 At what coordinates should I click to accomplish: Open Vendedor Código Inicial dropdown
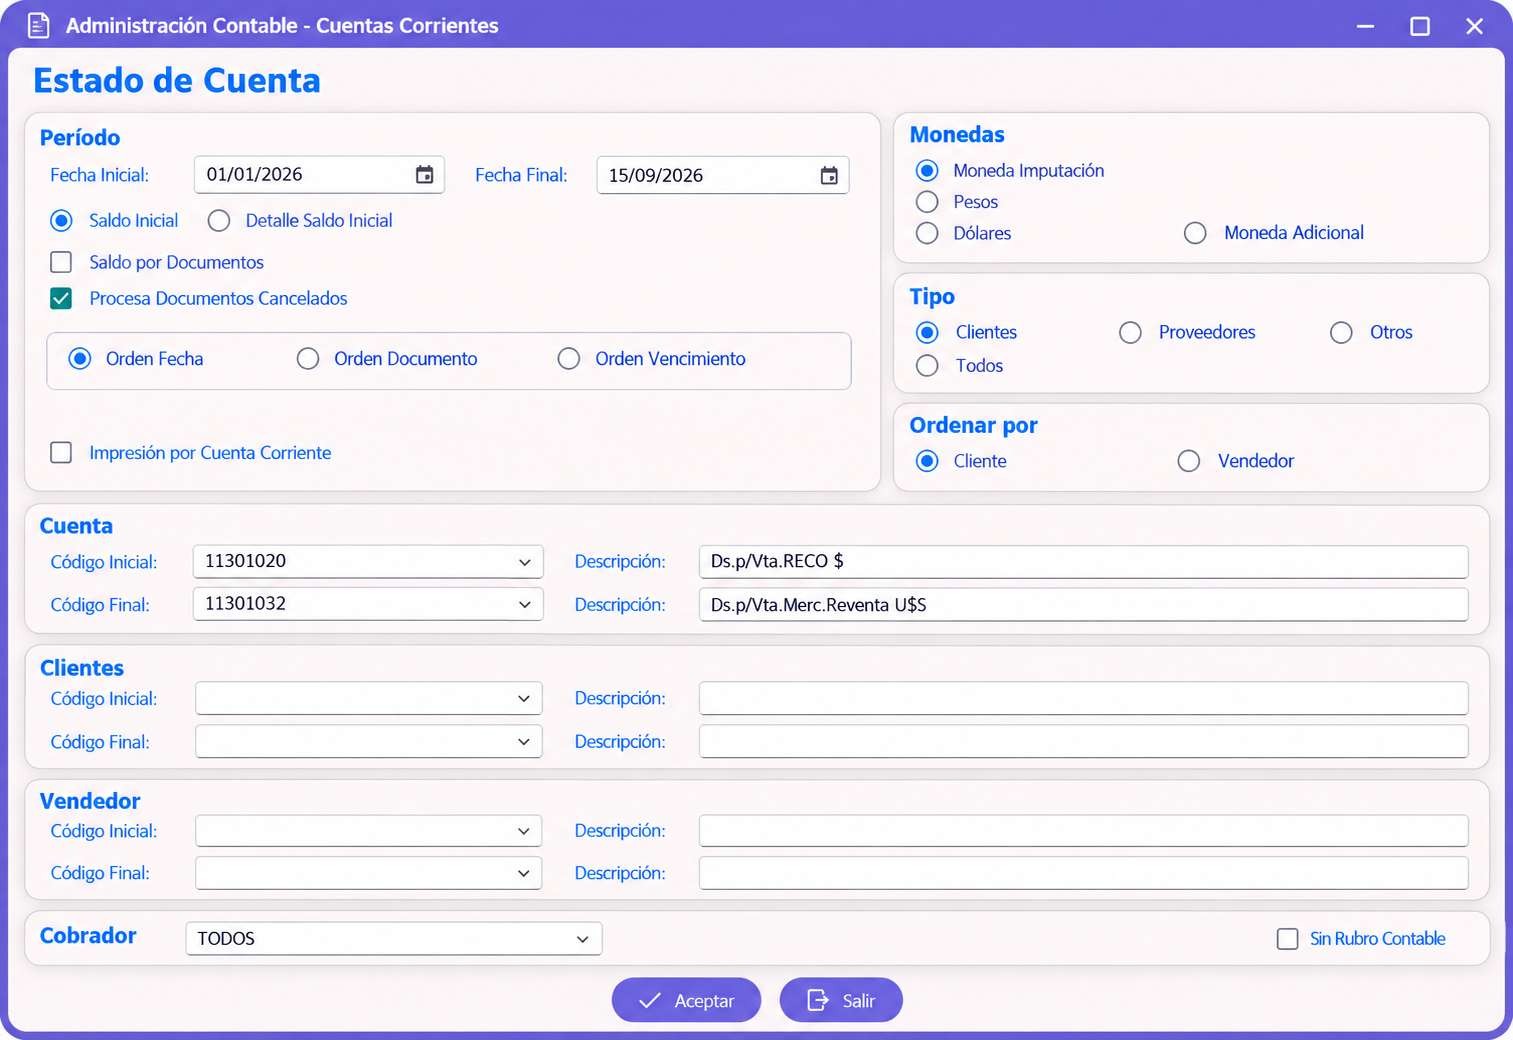point(524,831)
